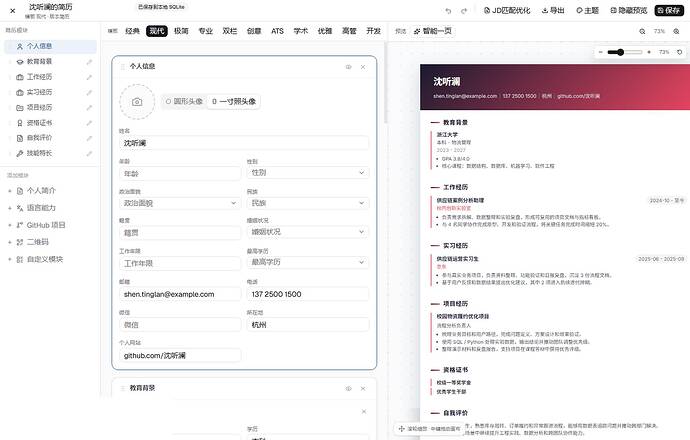Image resolution: width=690 pixels, height=440 pixels.
Task: Open the 主题 theme settings
Action: [x=587, y=11]
